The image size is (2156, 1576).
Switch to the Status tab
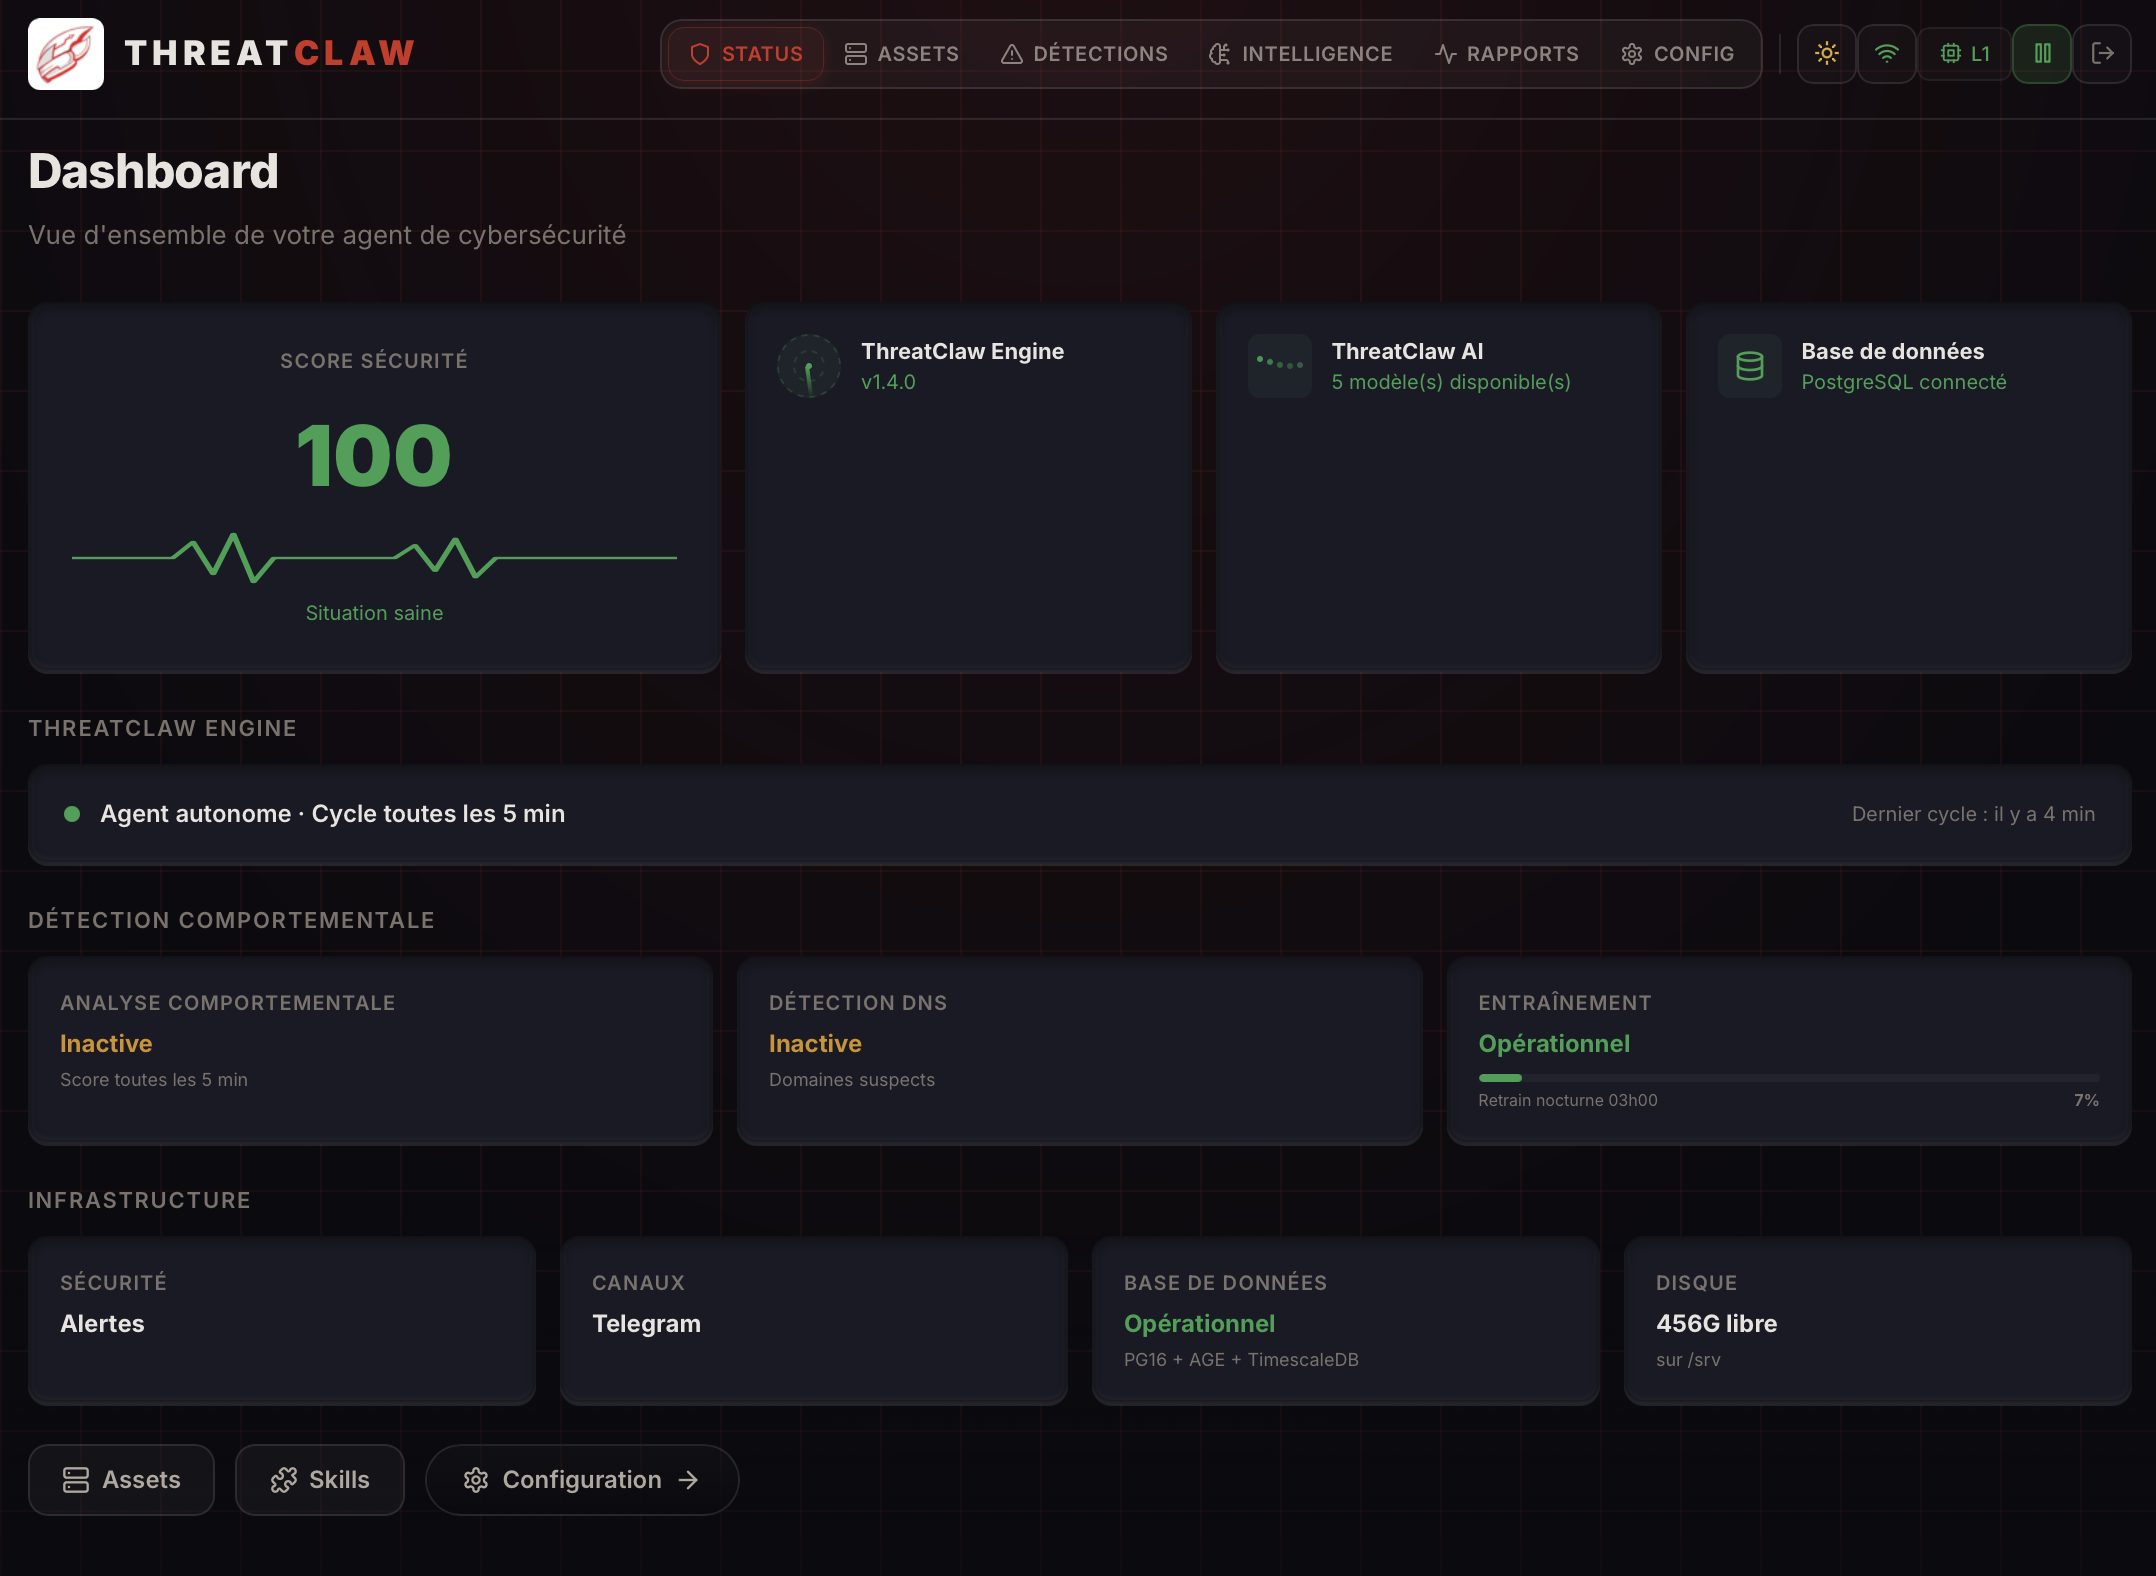point(744,54)
